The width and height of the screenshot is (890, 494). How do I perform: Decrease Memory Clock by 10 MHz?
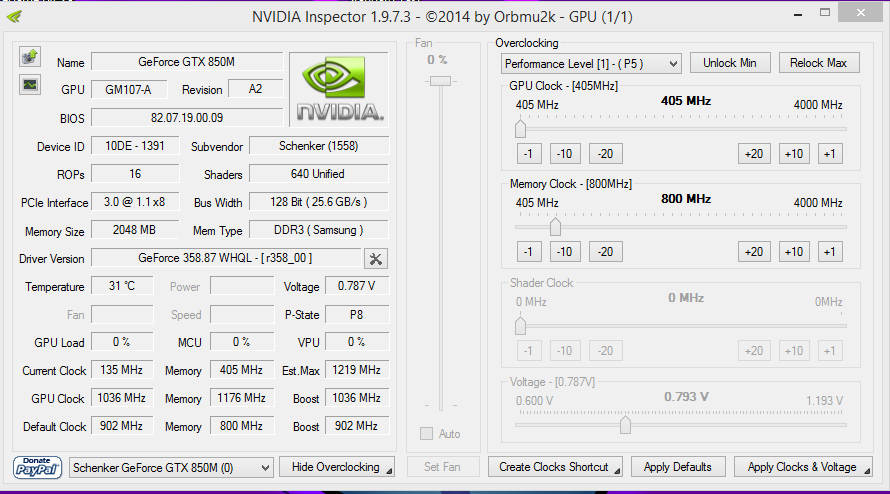(565, 252)
